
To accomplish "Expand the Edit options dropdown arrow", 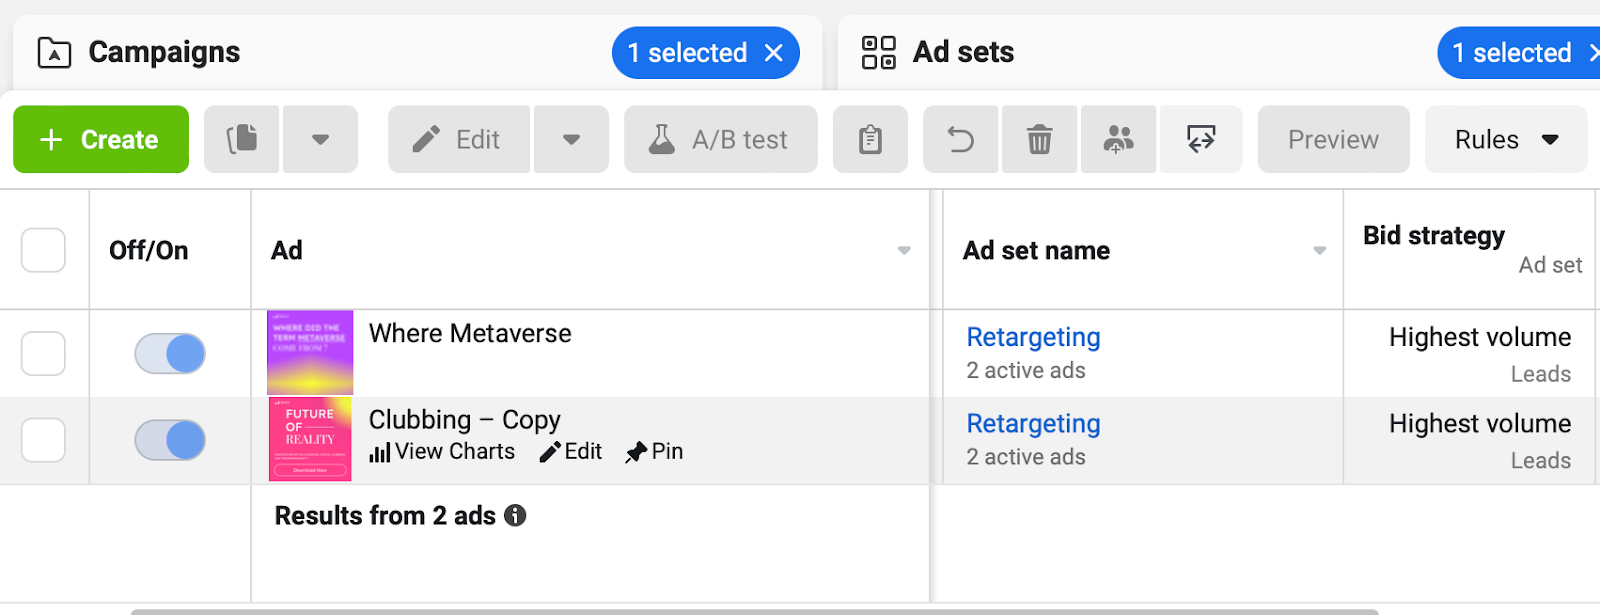I will point(571,139).
